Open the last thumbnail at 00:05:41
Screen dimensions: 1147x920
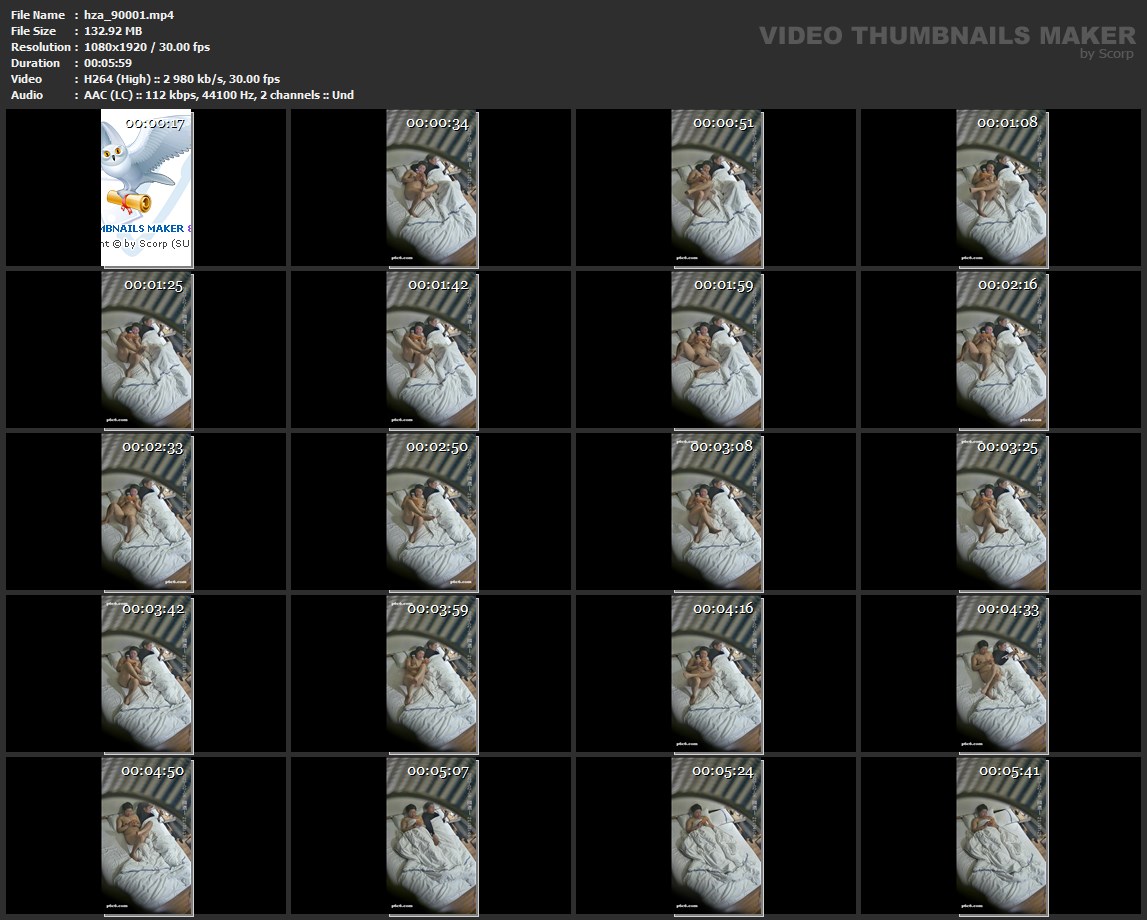tap(1002, 836)
